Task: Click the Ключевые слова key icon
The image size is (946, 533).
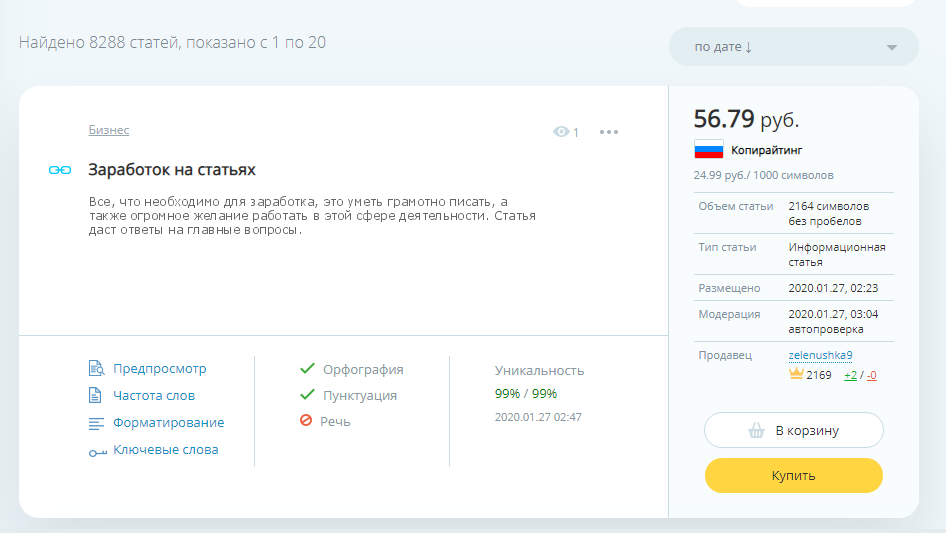Action: click(x=96, y=451)
